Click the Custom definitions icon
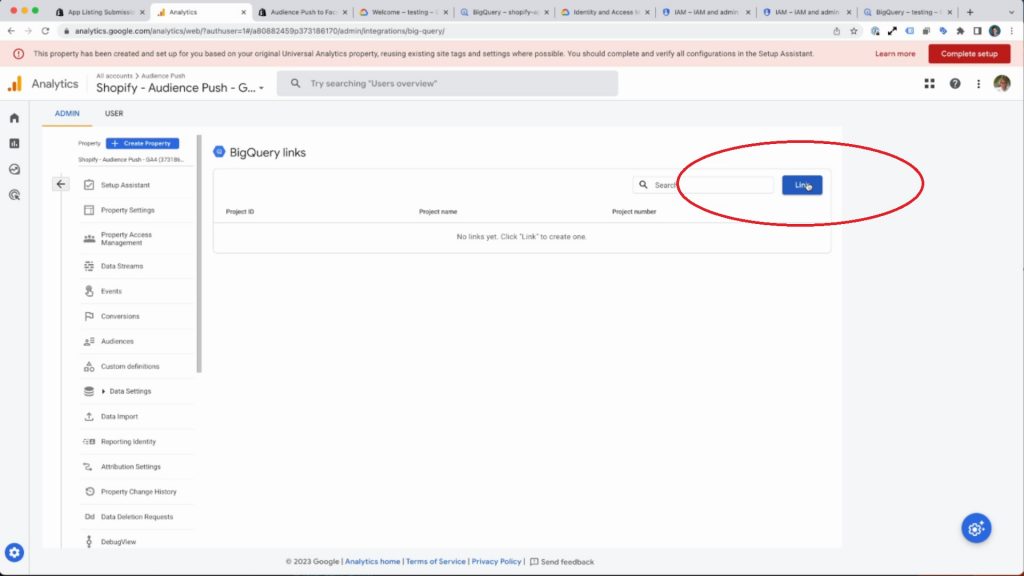 tap(89, 366)
